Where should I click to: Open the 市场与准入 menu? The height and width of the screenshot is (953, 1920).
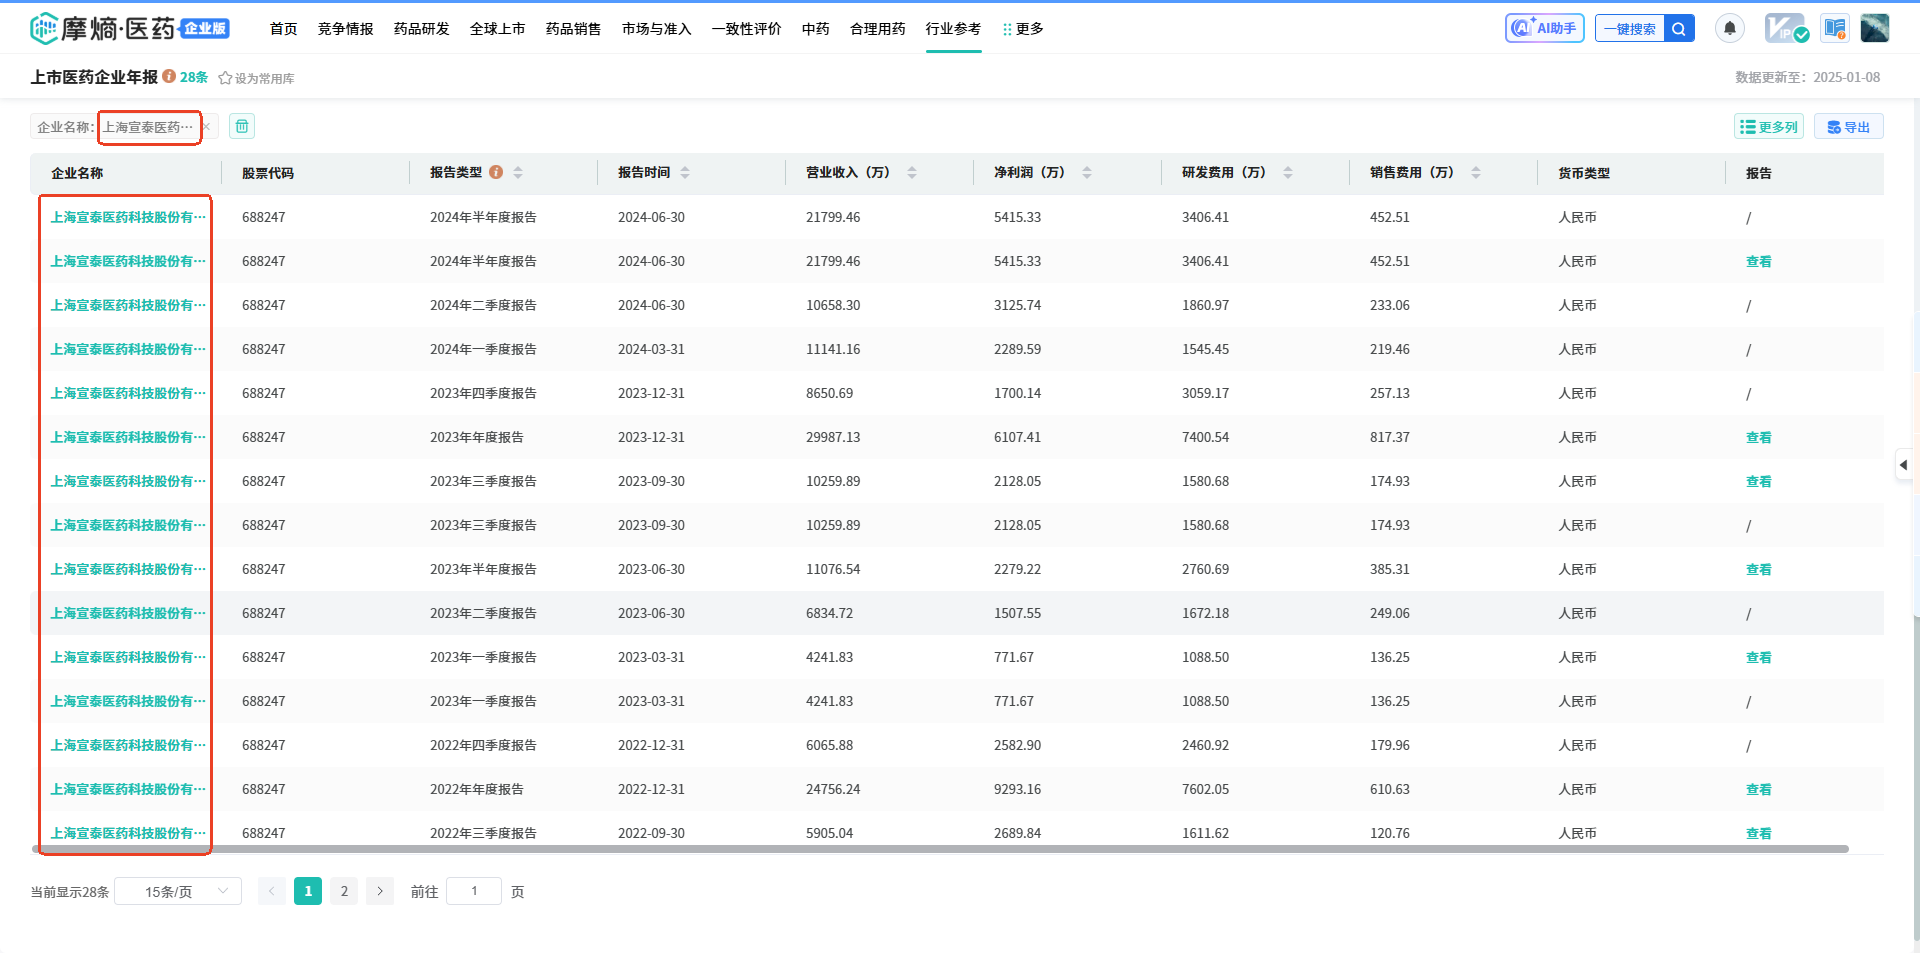point(657,29)
